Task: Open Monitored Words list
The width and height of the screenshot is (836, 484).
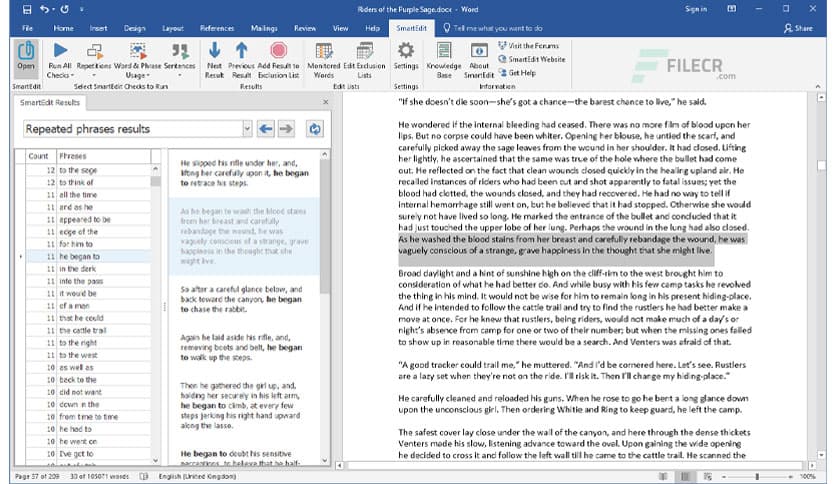Action: coord(324,60)
